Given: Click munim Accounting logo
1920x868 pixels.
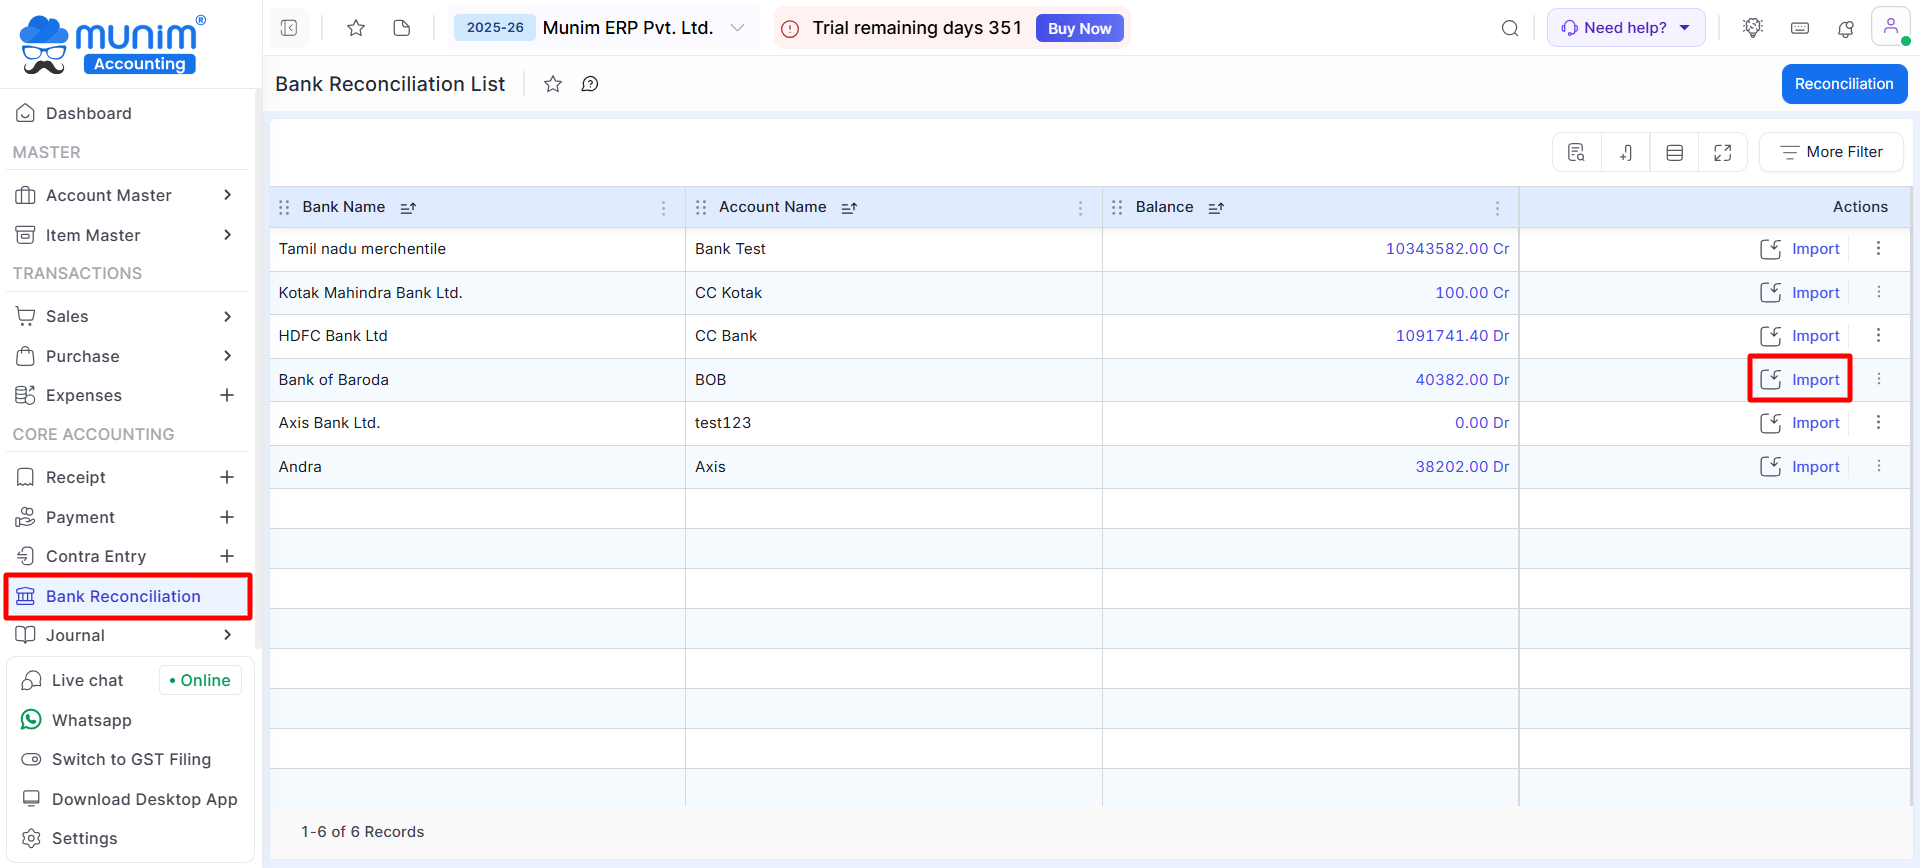Looking at the screenshot, I should pos(113,44).
